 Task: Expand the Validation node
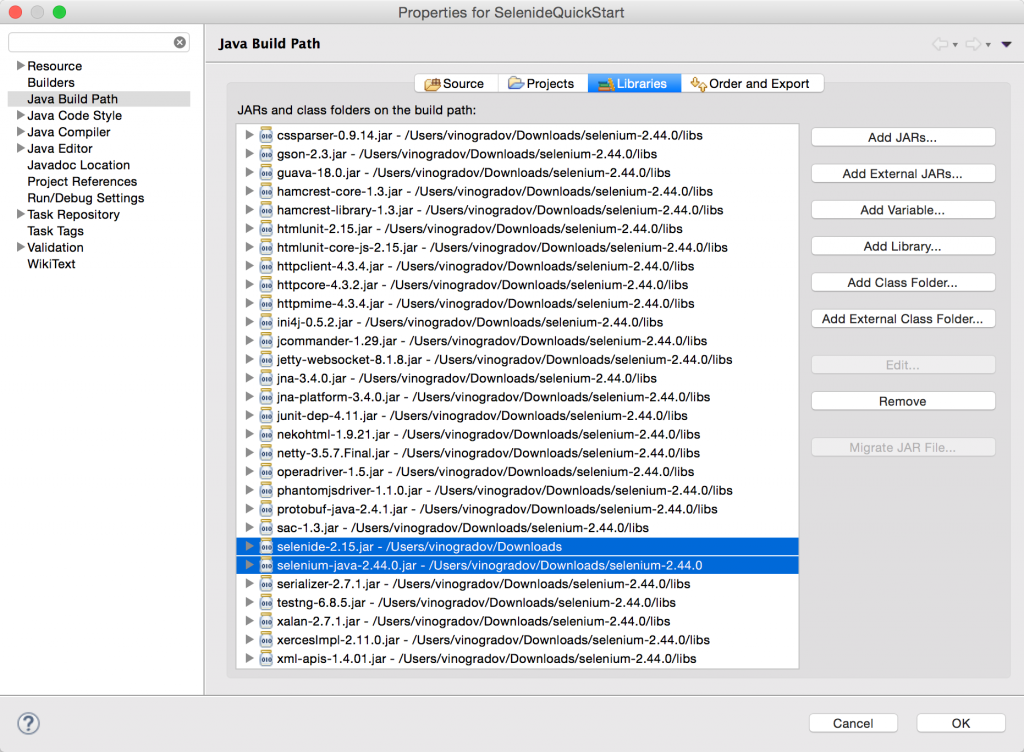[20, 247]
